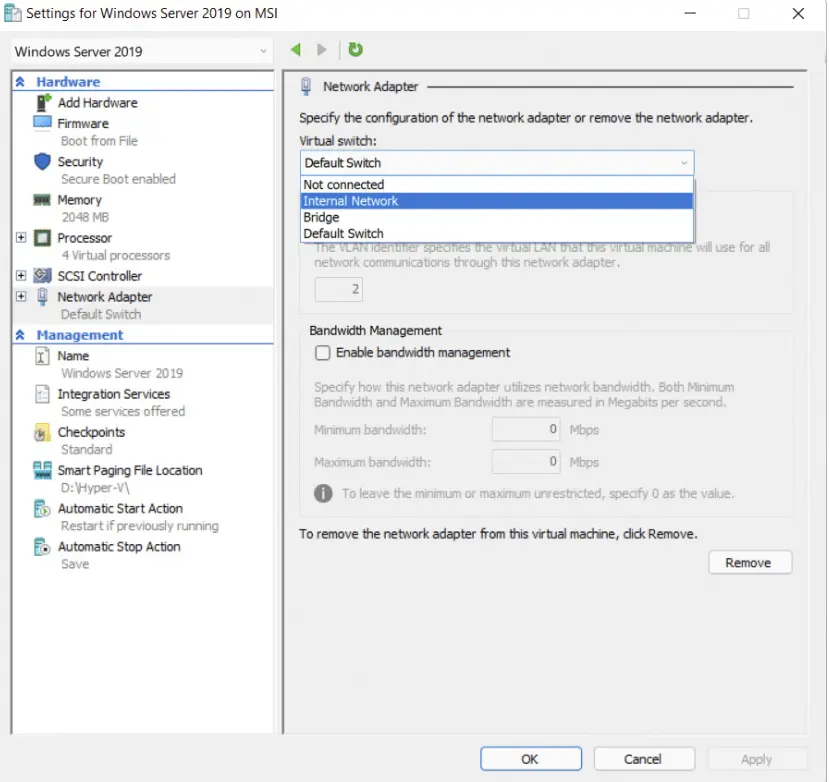Expand the Processor tree node
Screen dimensions: 829x782
click(21, 238)
